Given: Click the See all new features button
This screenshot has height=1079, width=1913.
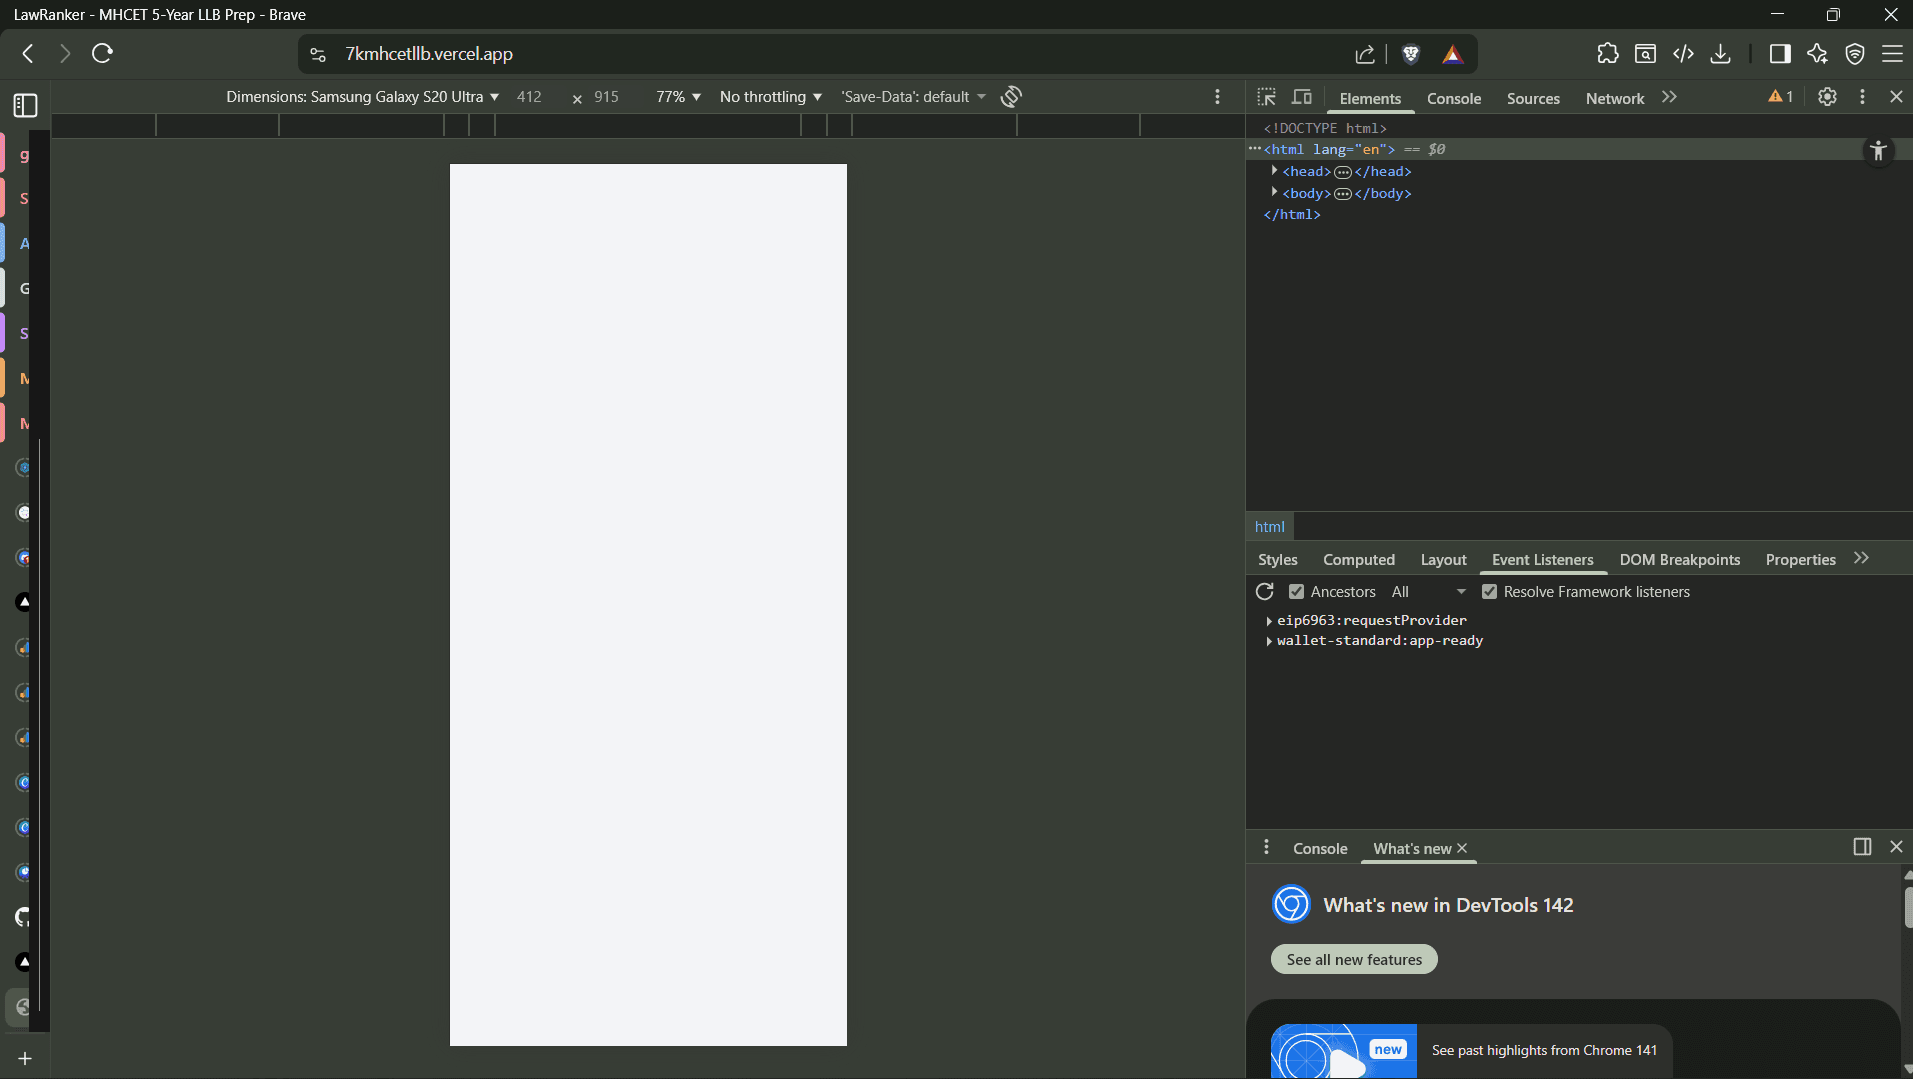Looking at the screenshot, I should point(1353,960).
